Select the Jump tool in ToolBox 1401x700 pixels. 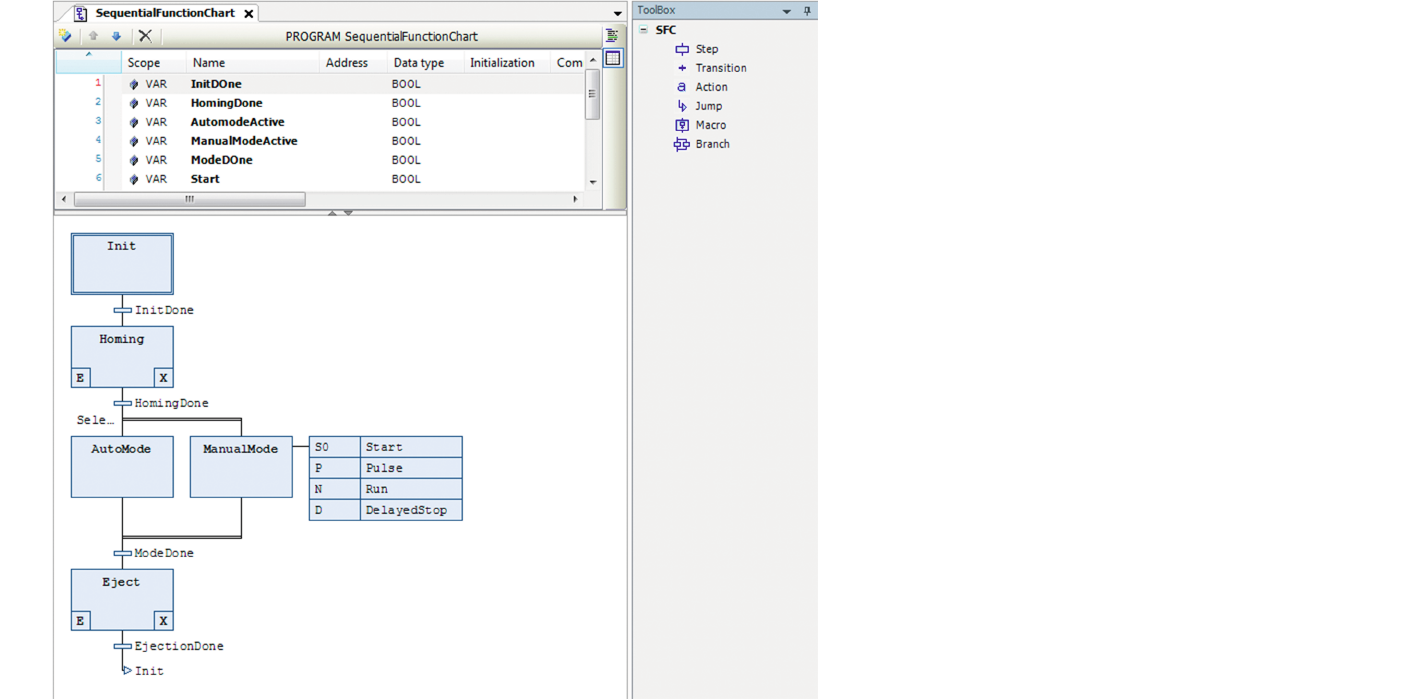pyautogui.click(x=708, y=106)
